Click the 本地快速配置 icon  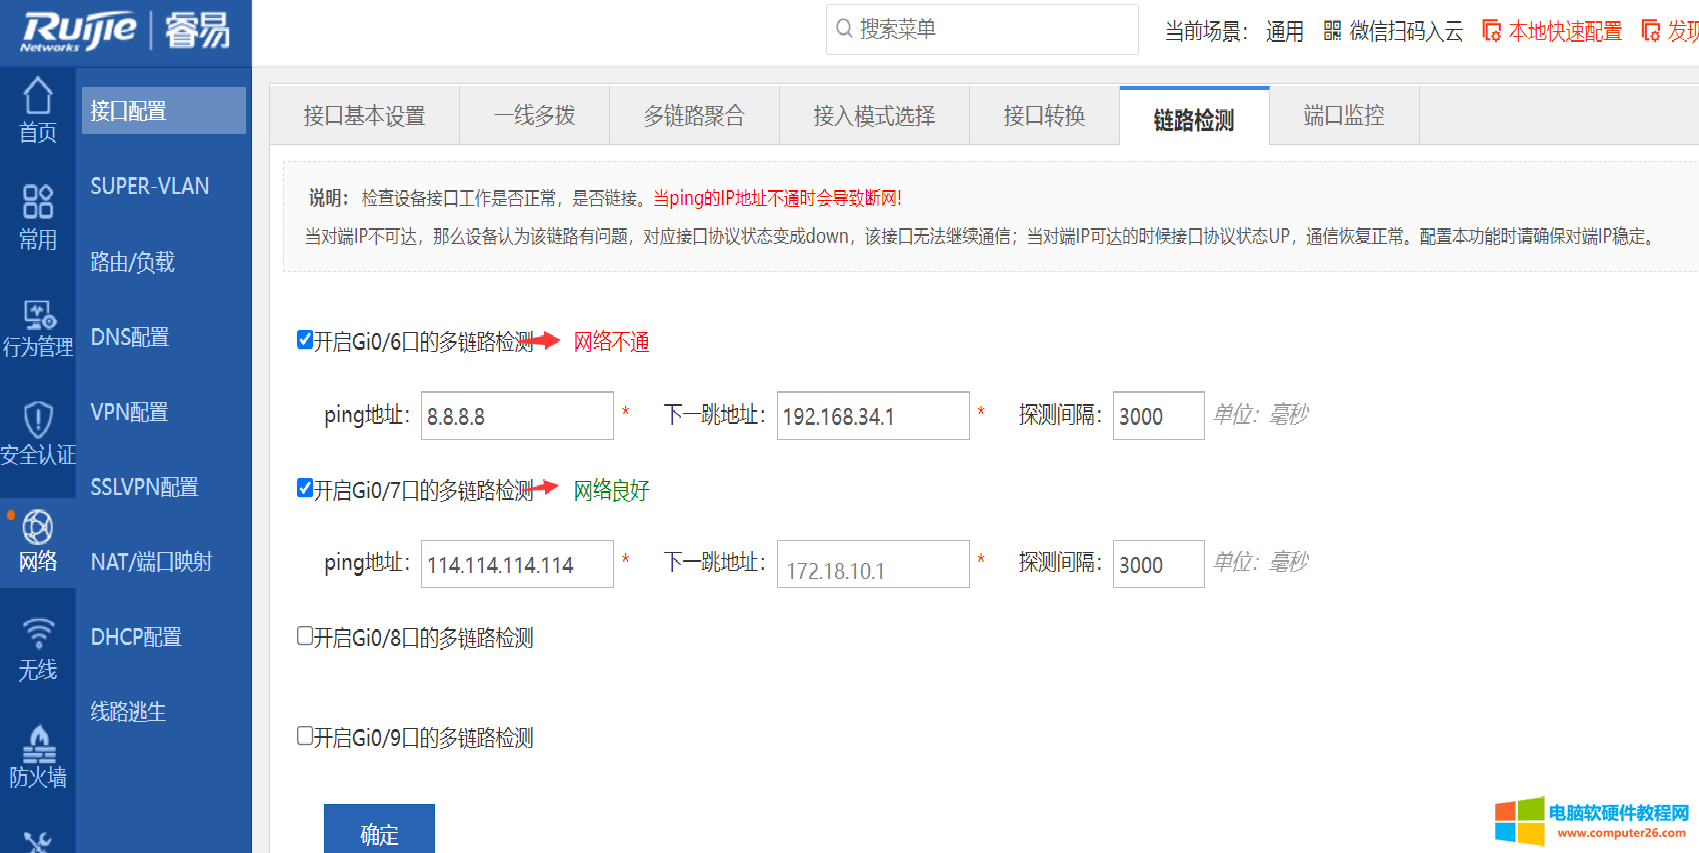point(1491,31)
